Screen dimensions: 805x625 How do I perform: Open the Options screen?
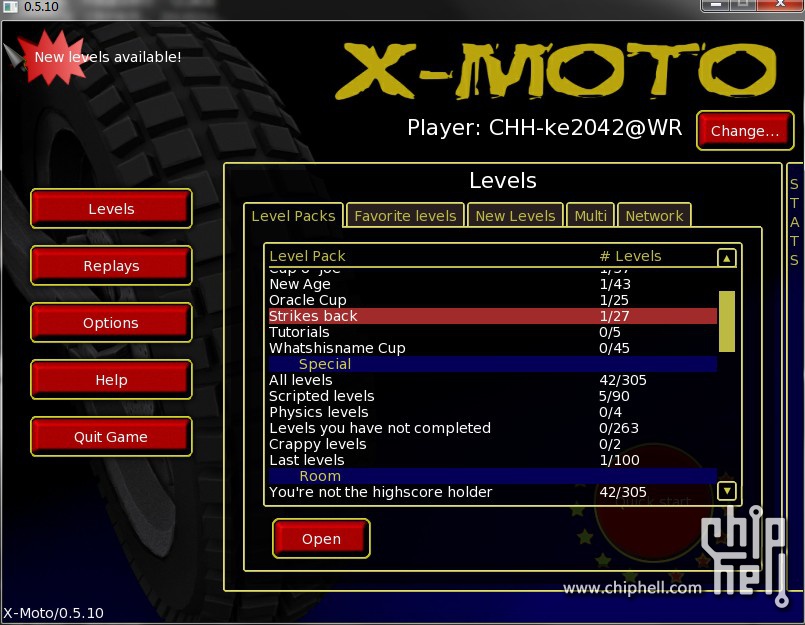point(111,323)
